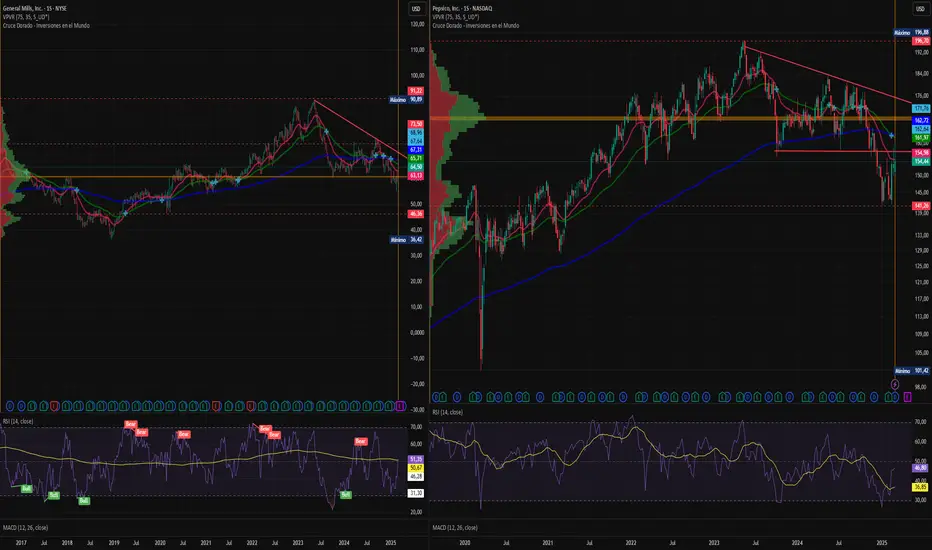Select VPVR indicator legend on General Mills chart
The image size is (932, 550).
[x=26, y=17]
